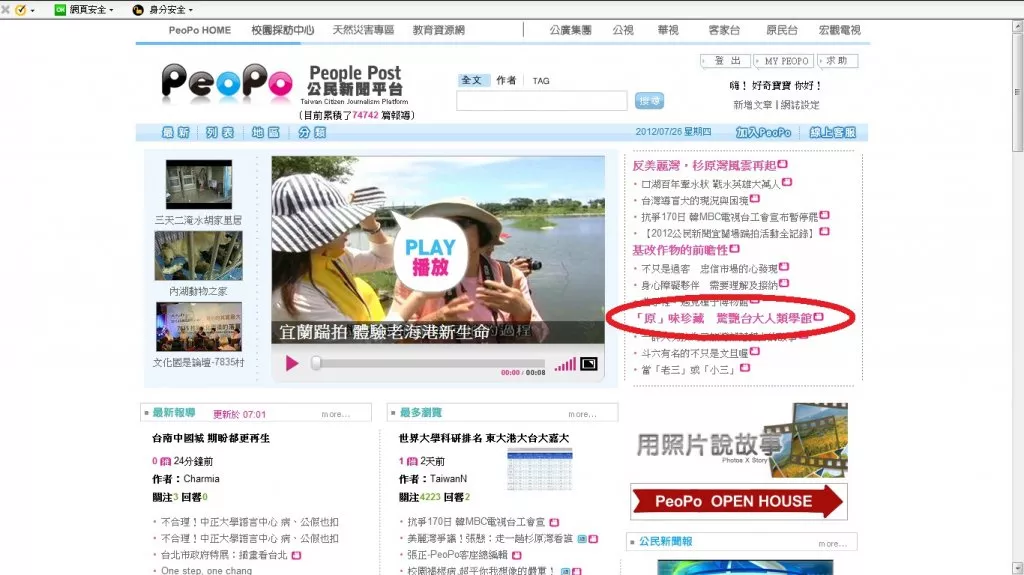Open the 網頁安全 dropdown in toolbar

point(84,10)
